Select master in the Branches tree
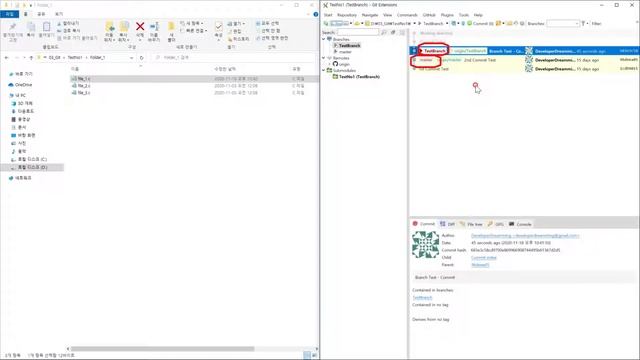Image resolution: width=640 pixels, height=360 pixels. pos(345,52)
